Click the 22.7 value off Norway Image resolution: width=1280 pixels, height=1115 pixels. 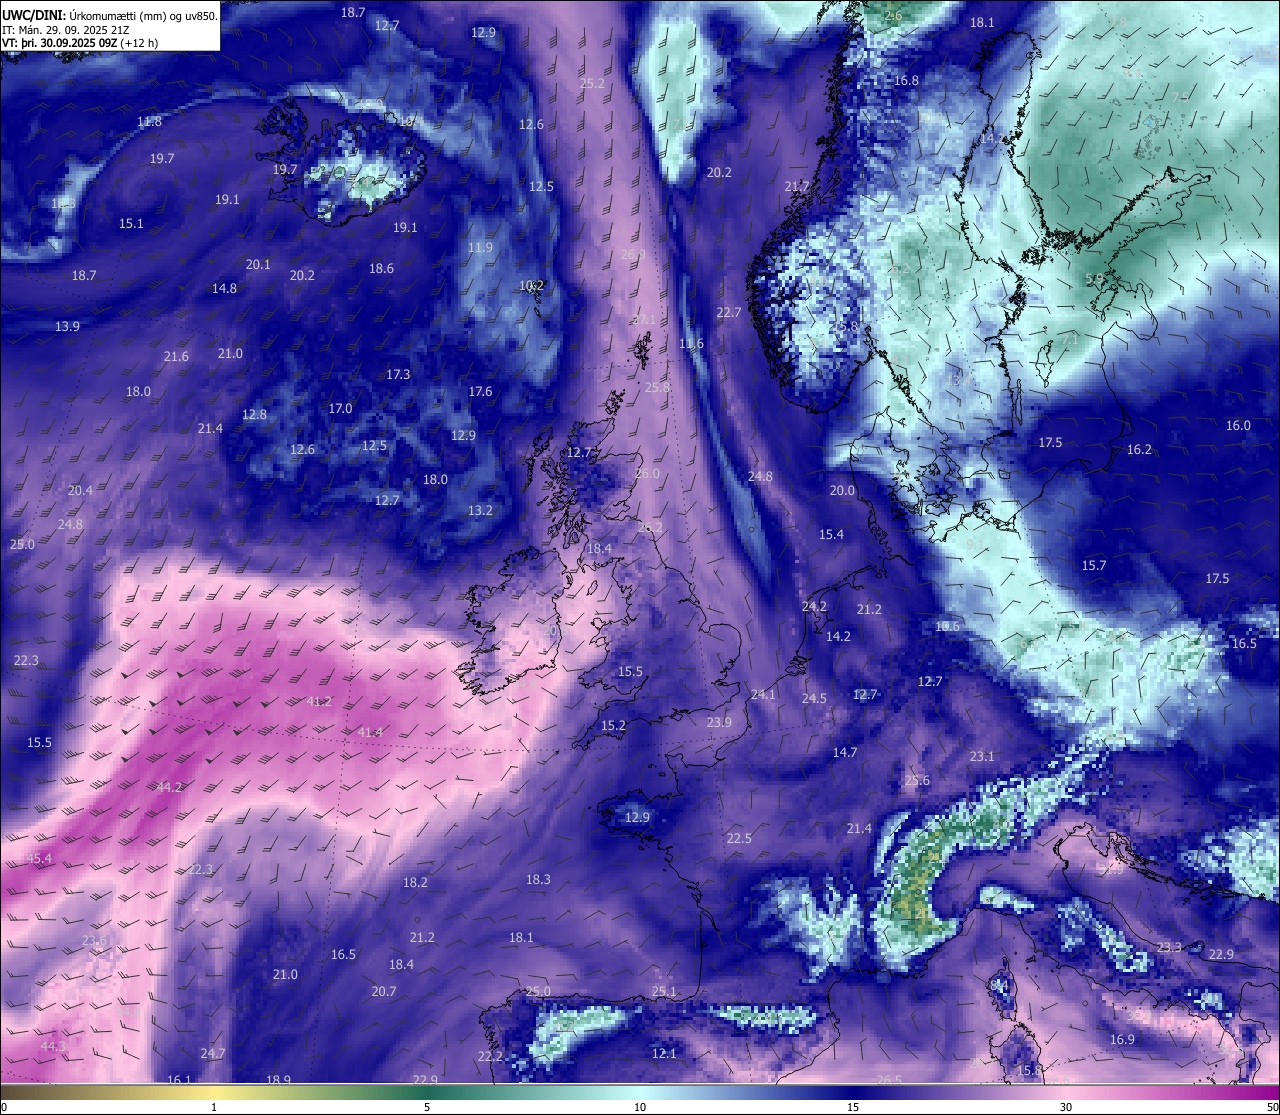[x=729, y=312]
